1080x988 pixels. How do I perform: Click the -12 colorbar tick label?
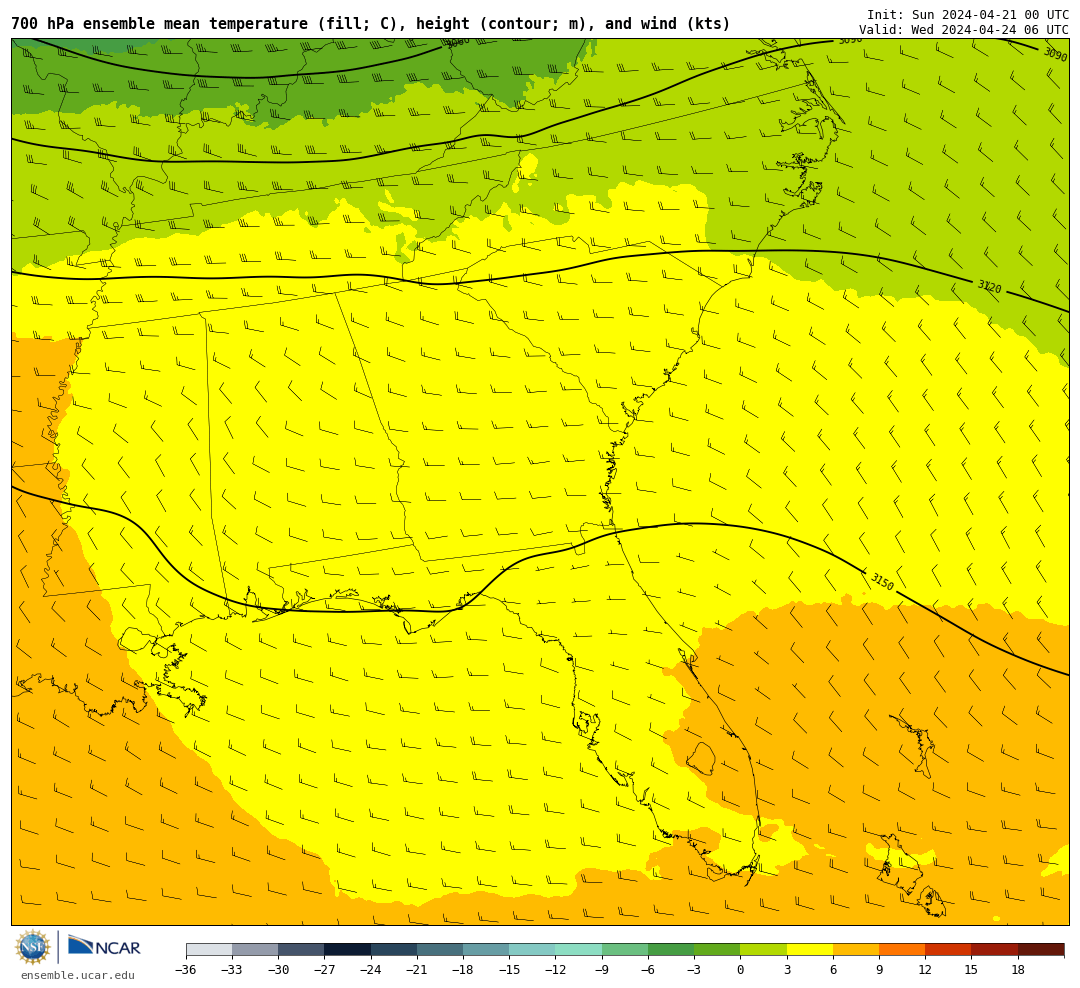click(555, 970)
